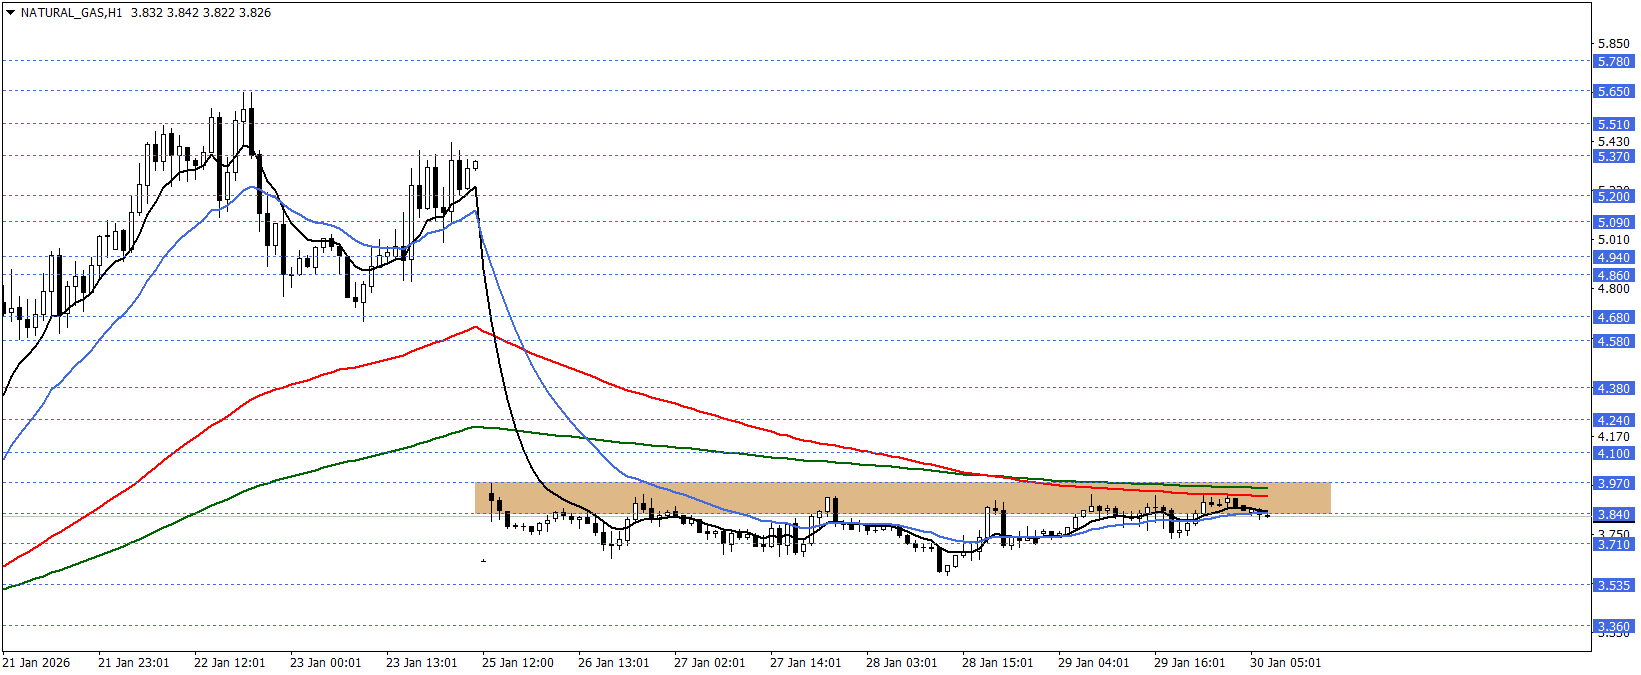1641x675 pixels.
Task: Click the 5.650 price level label
Action: 1613,92
